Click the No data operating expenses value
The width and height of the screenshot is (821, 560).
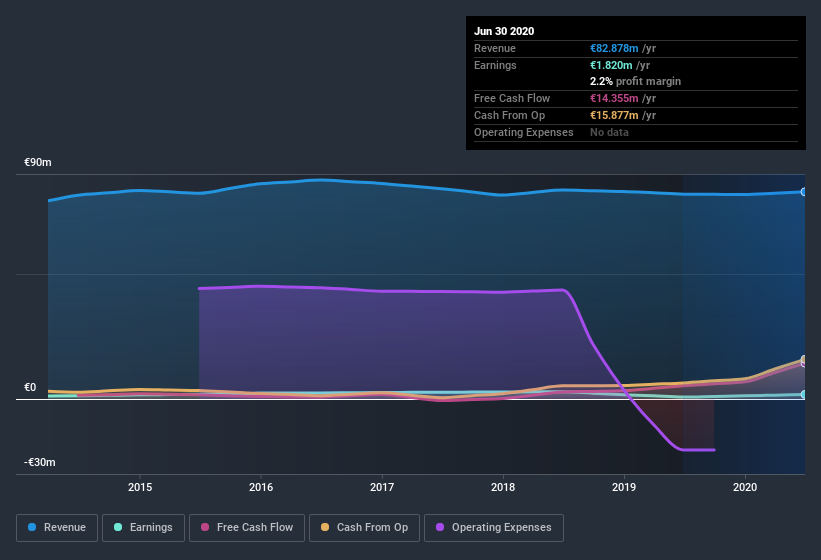[609, 132]
